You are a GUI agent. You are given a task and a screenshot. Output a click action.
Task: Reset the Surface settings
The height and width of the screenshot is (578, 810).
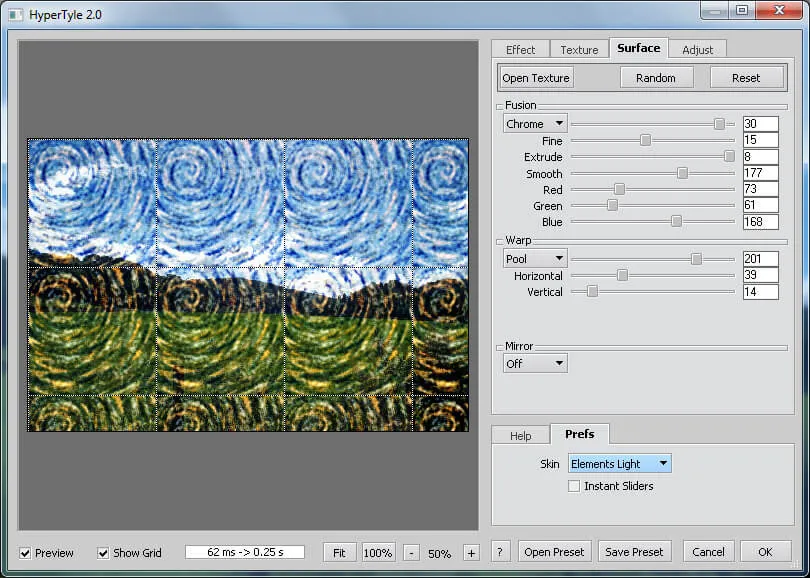coord(745,77)
